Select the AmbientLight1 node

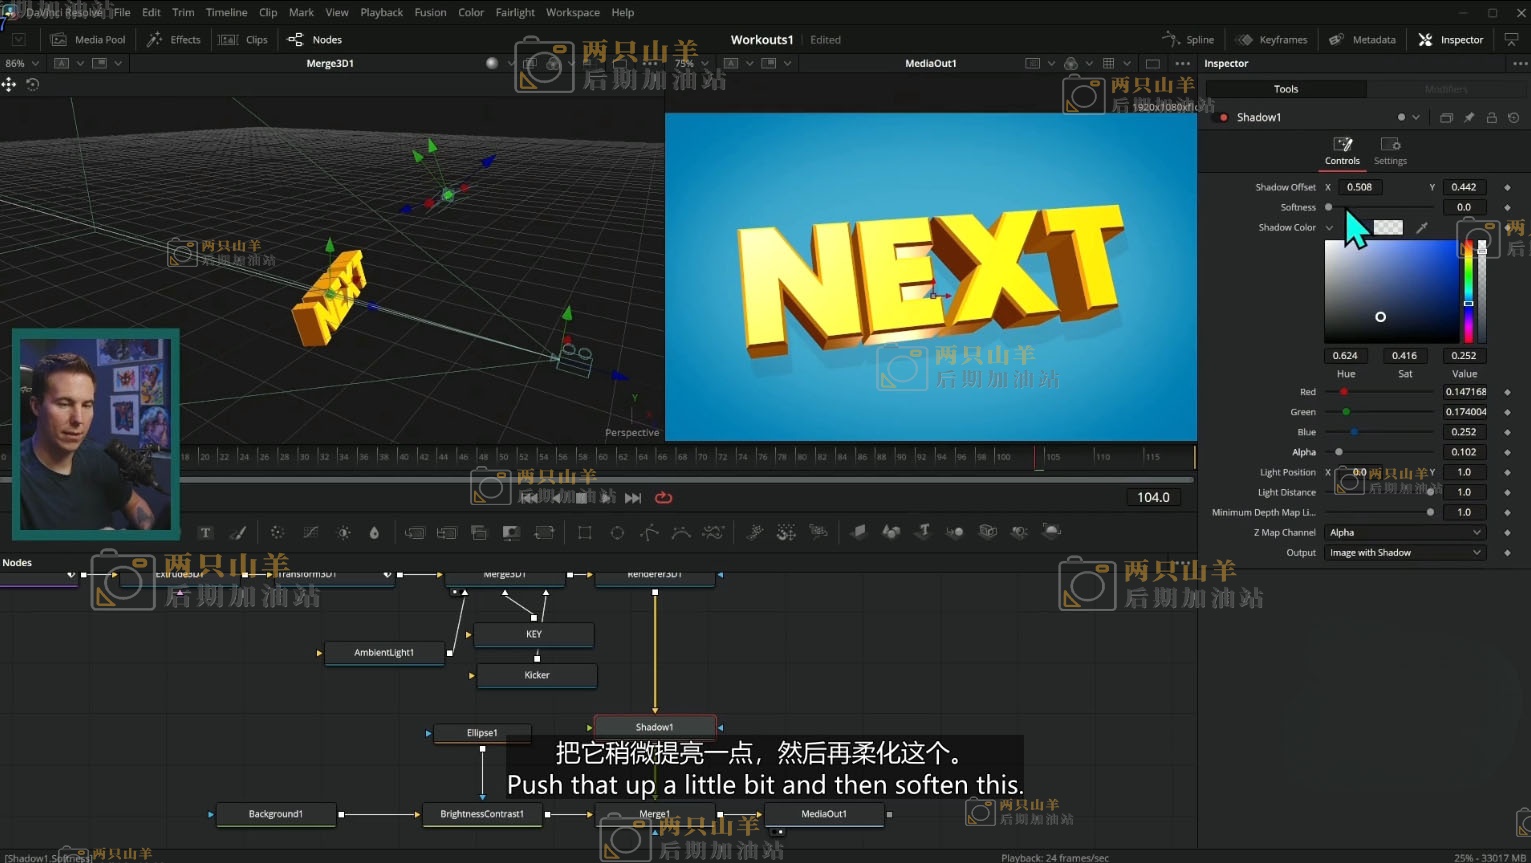[384, 653]
